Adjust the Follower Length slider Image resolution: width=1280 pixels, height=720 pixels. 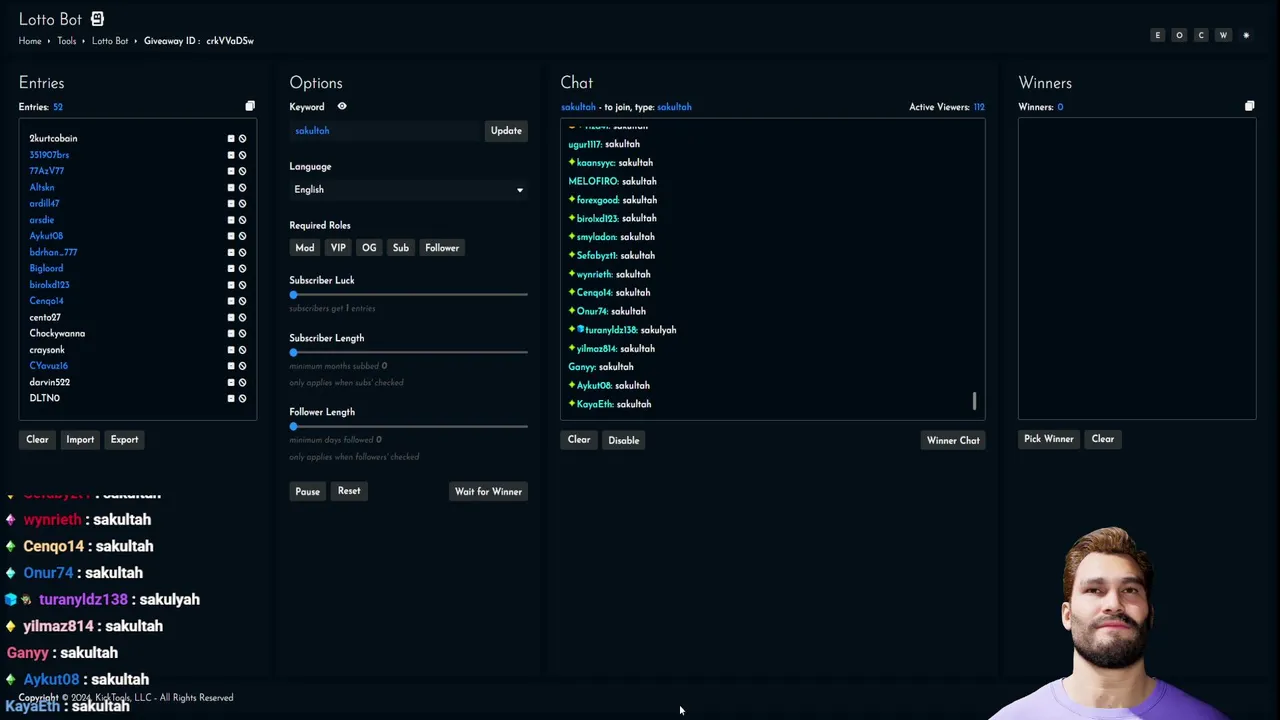click(408, 427)
